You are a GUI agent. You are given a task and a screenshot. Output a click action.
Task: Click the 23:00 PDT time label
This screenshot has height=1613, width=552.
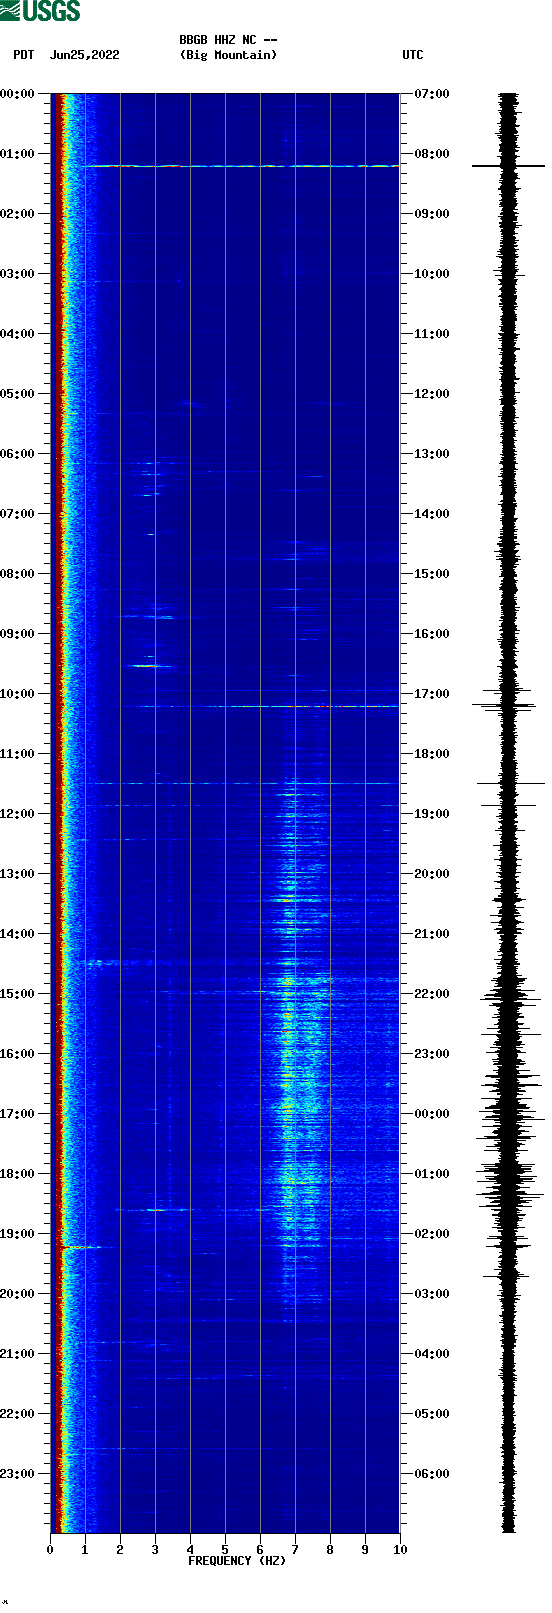(x=18, y=1474)
